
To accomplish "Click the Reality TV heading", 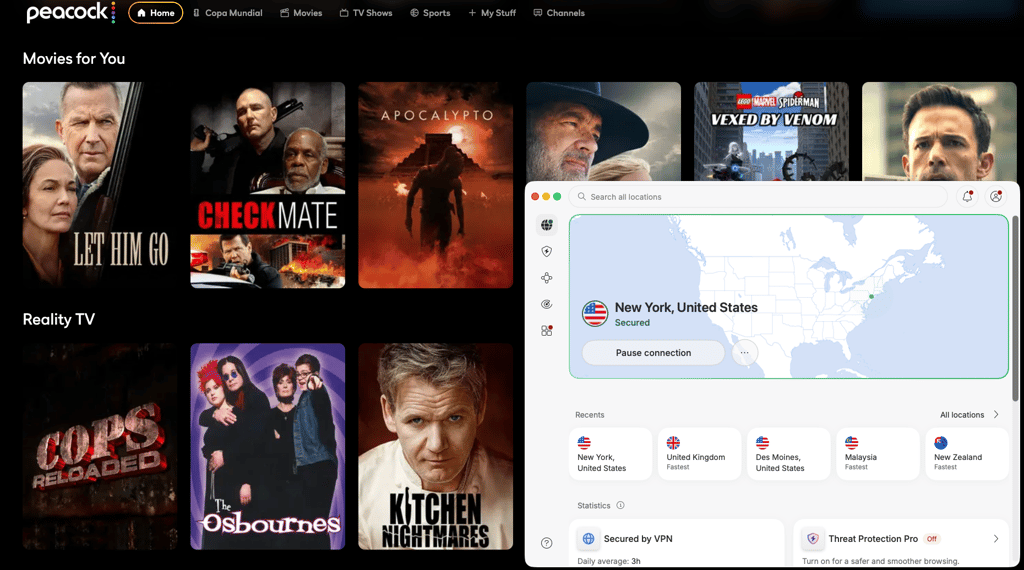I will pyautogui.click(x=59, y=319).
